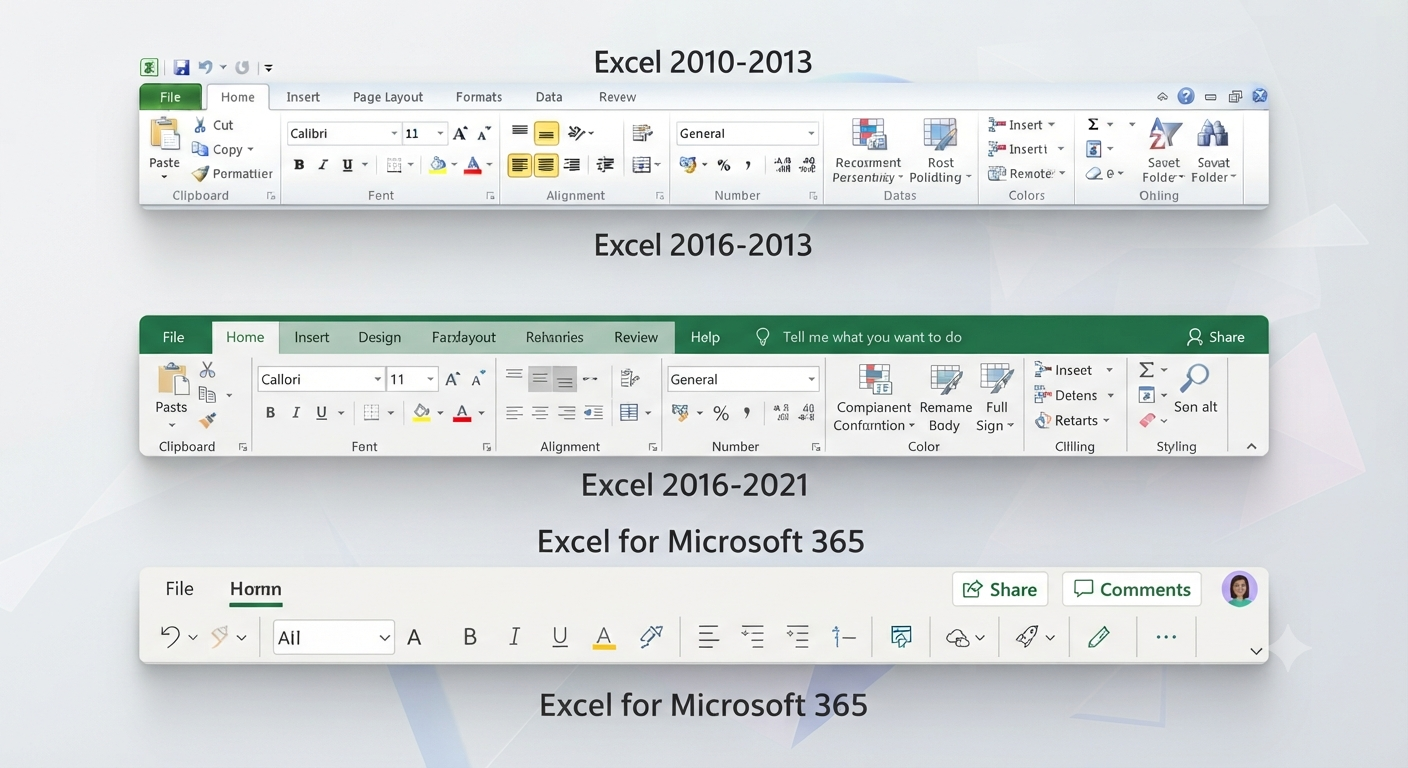
Task: Open Inseet dropdown in Excel 2016 Cllling group
Action: (1109, 370)
